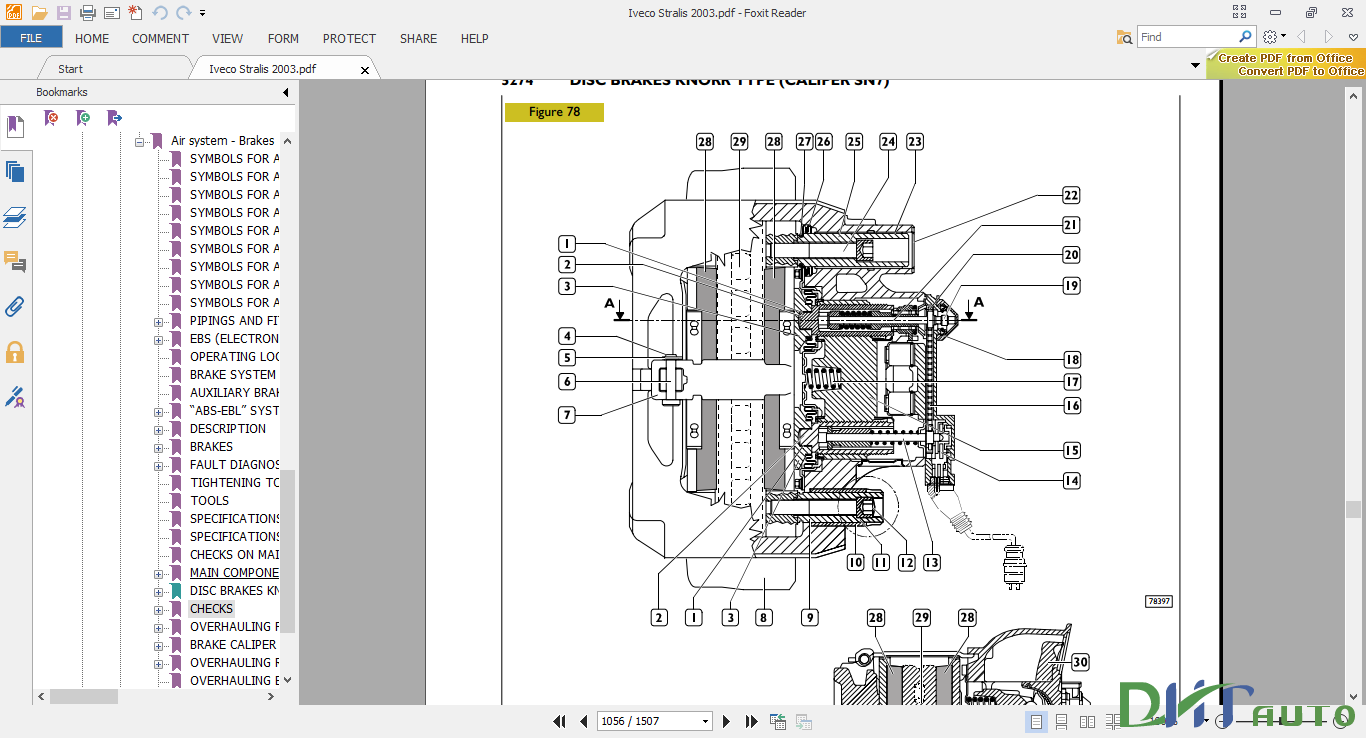Open the comments panel in sidebar
The width and height of the screenshot is (1366, 738).
(15, 262)
